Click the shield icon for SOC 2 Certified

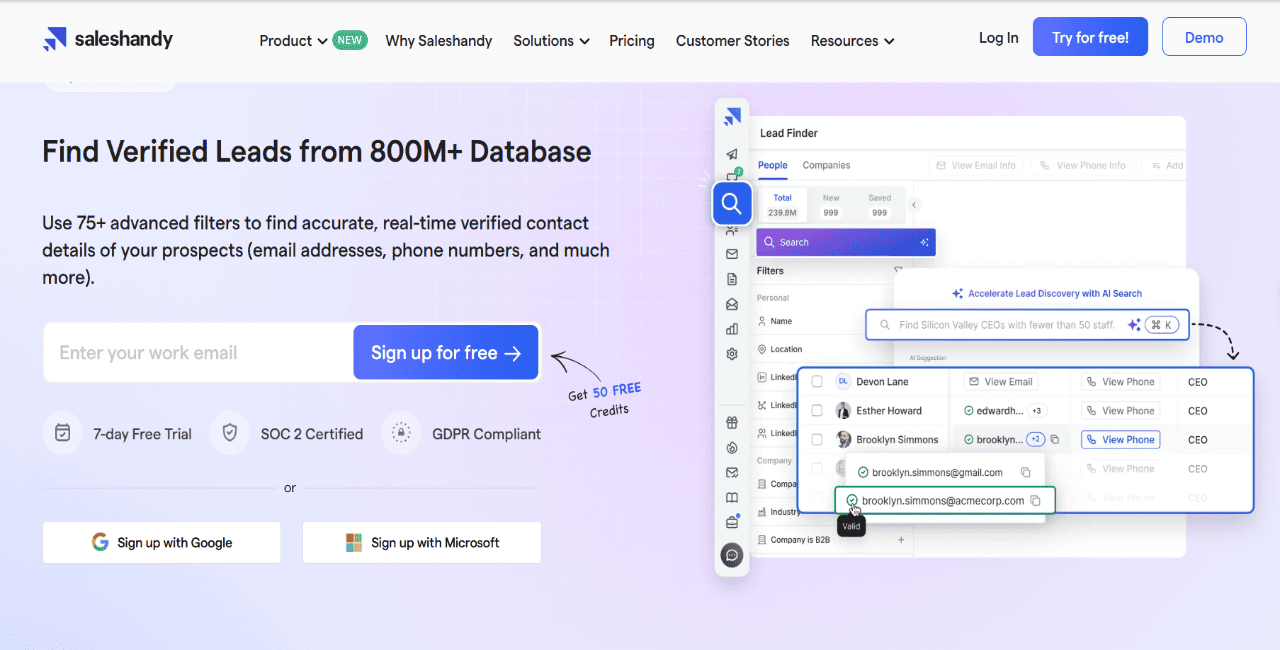point(230,433)
